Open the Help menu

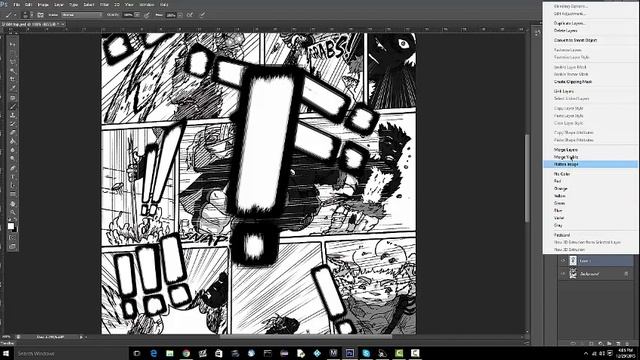point(164,4)
